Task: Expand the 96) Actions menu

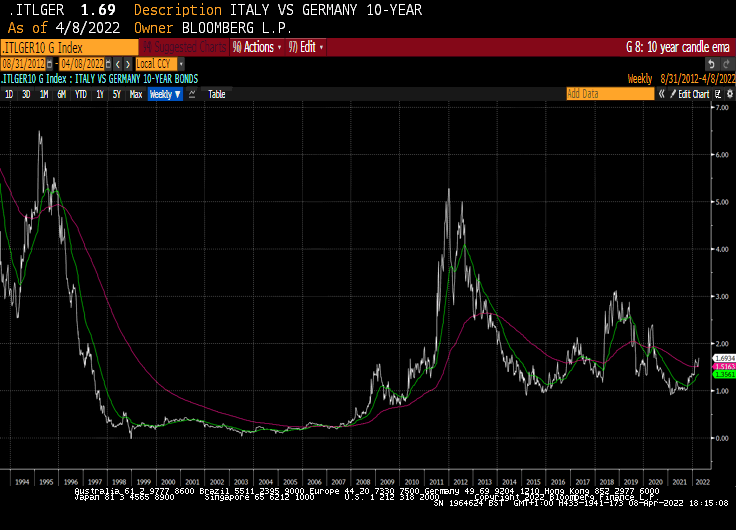Action: (x=257, y=47)
